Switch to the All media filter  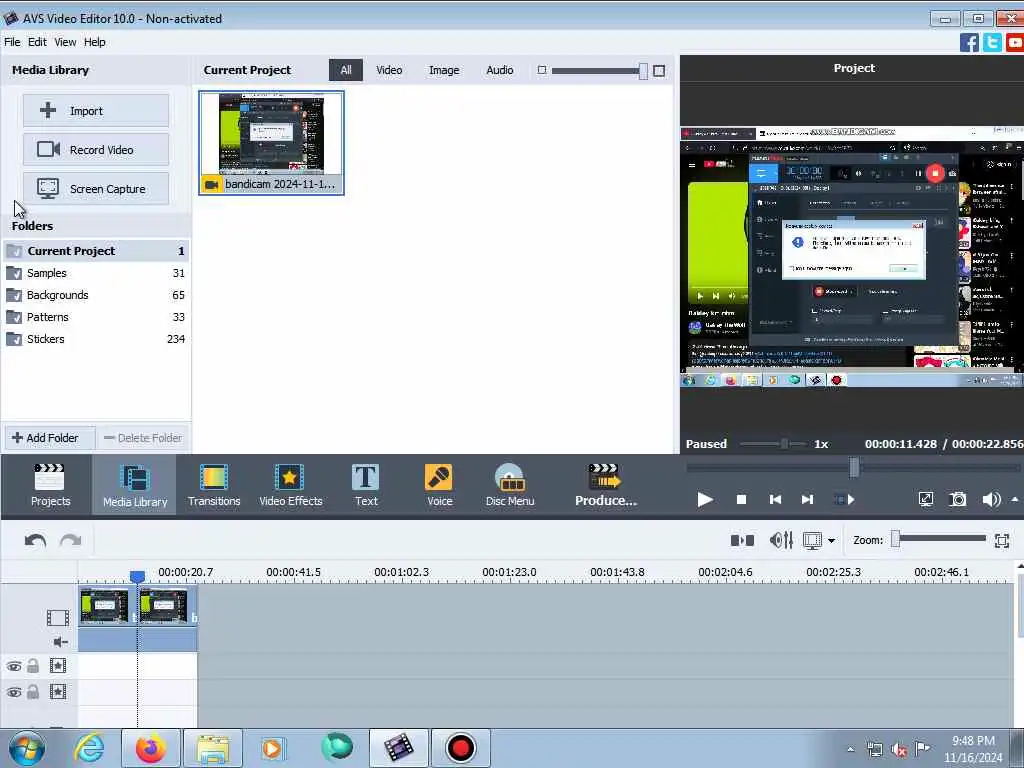point(345,70)
